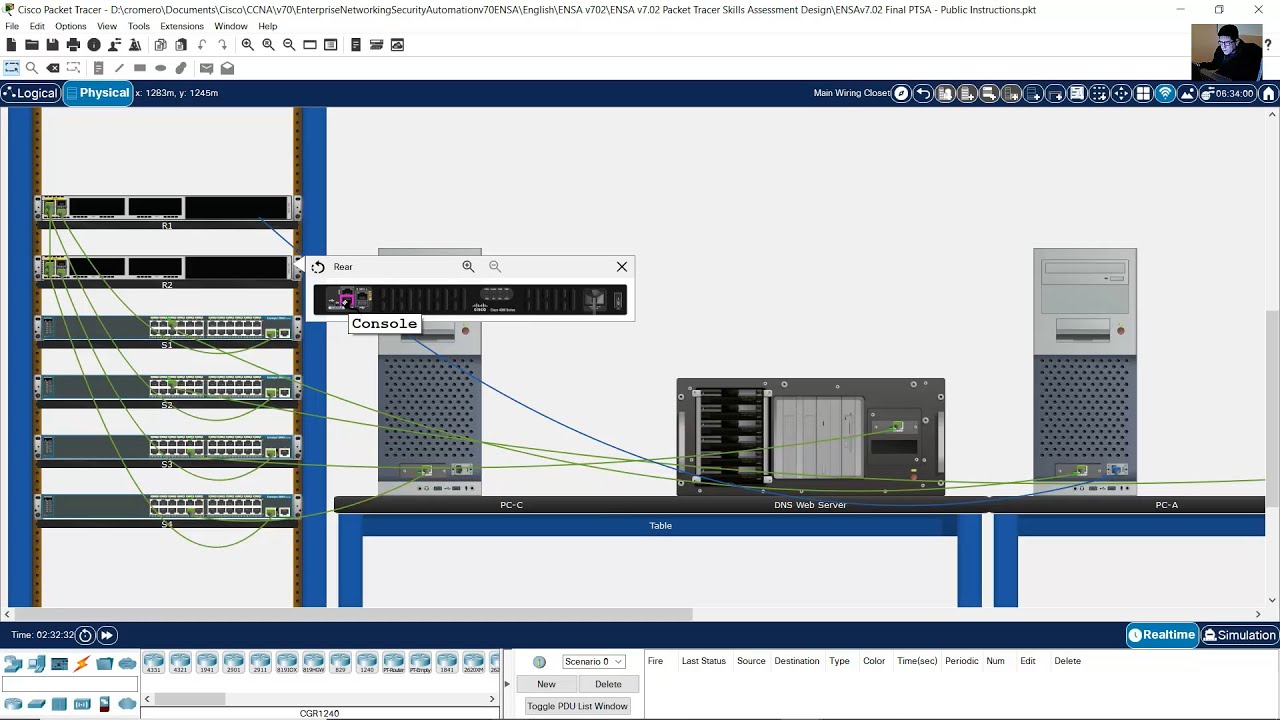Select the 2911 router from device list
Viewport: 1280px width, 720px height.
[260, 662]
